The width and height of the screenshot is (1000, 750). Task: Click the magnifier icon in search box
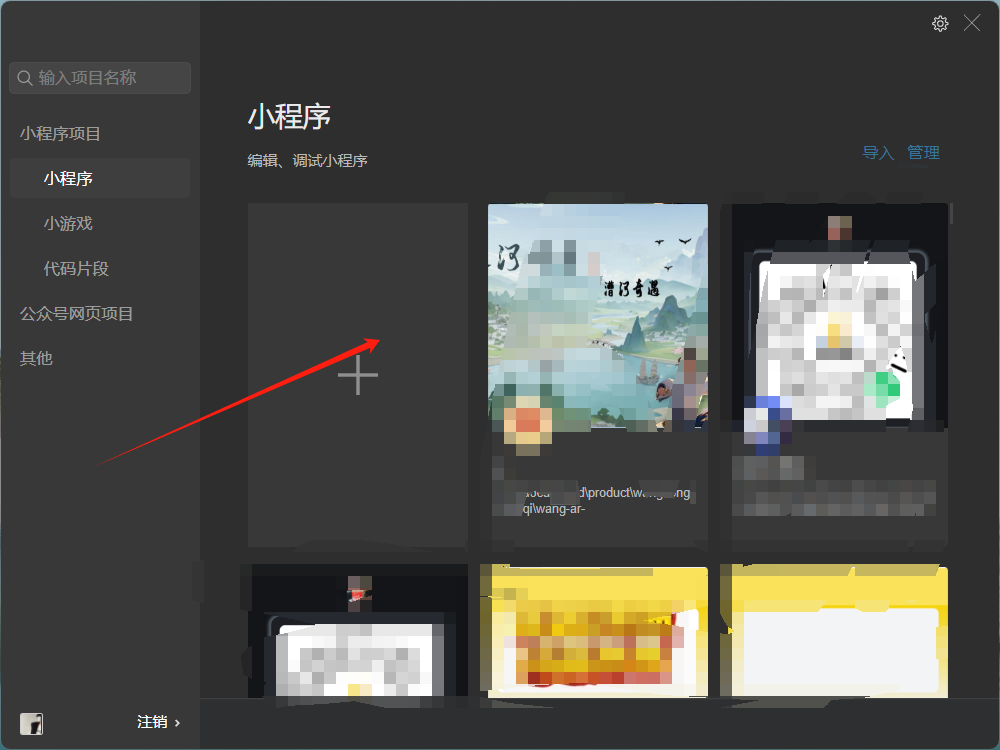(x=25, y=78)
